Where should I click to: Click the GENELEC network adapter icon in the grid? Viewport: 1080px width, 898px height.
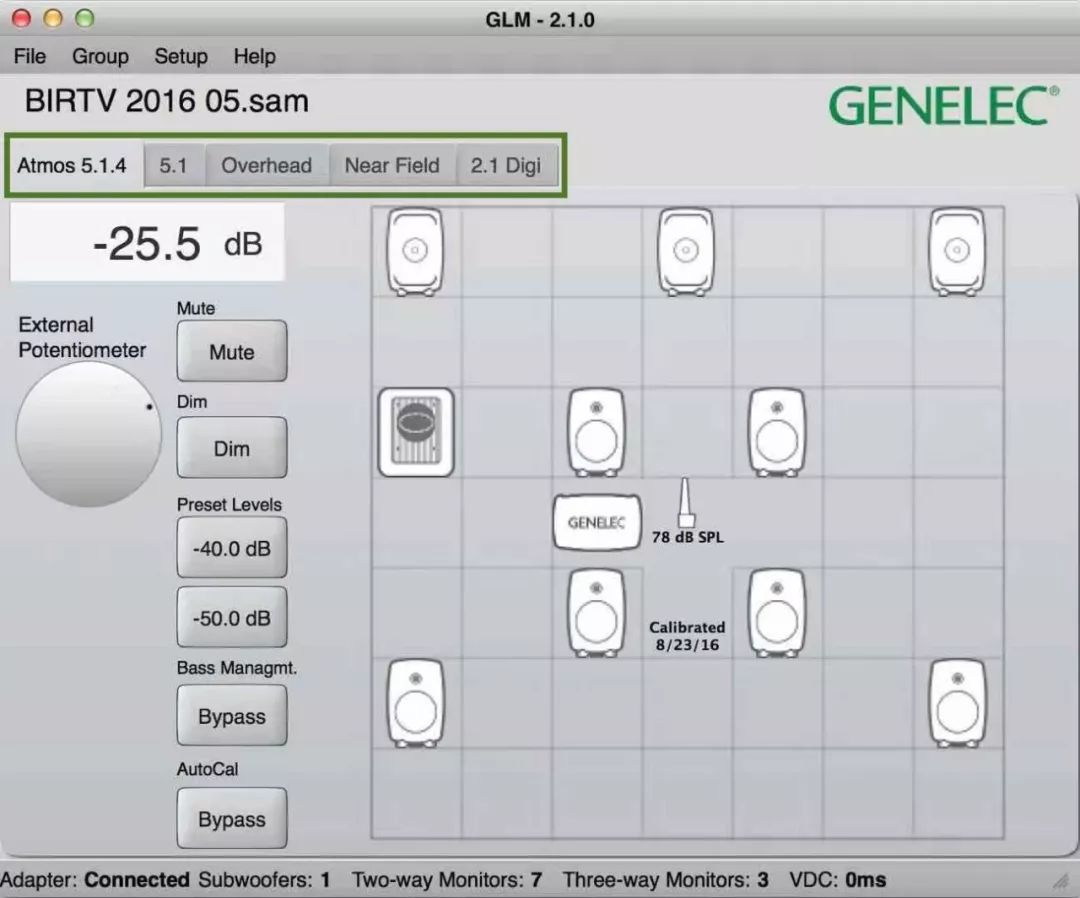[596, 522]
